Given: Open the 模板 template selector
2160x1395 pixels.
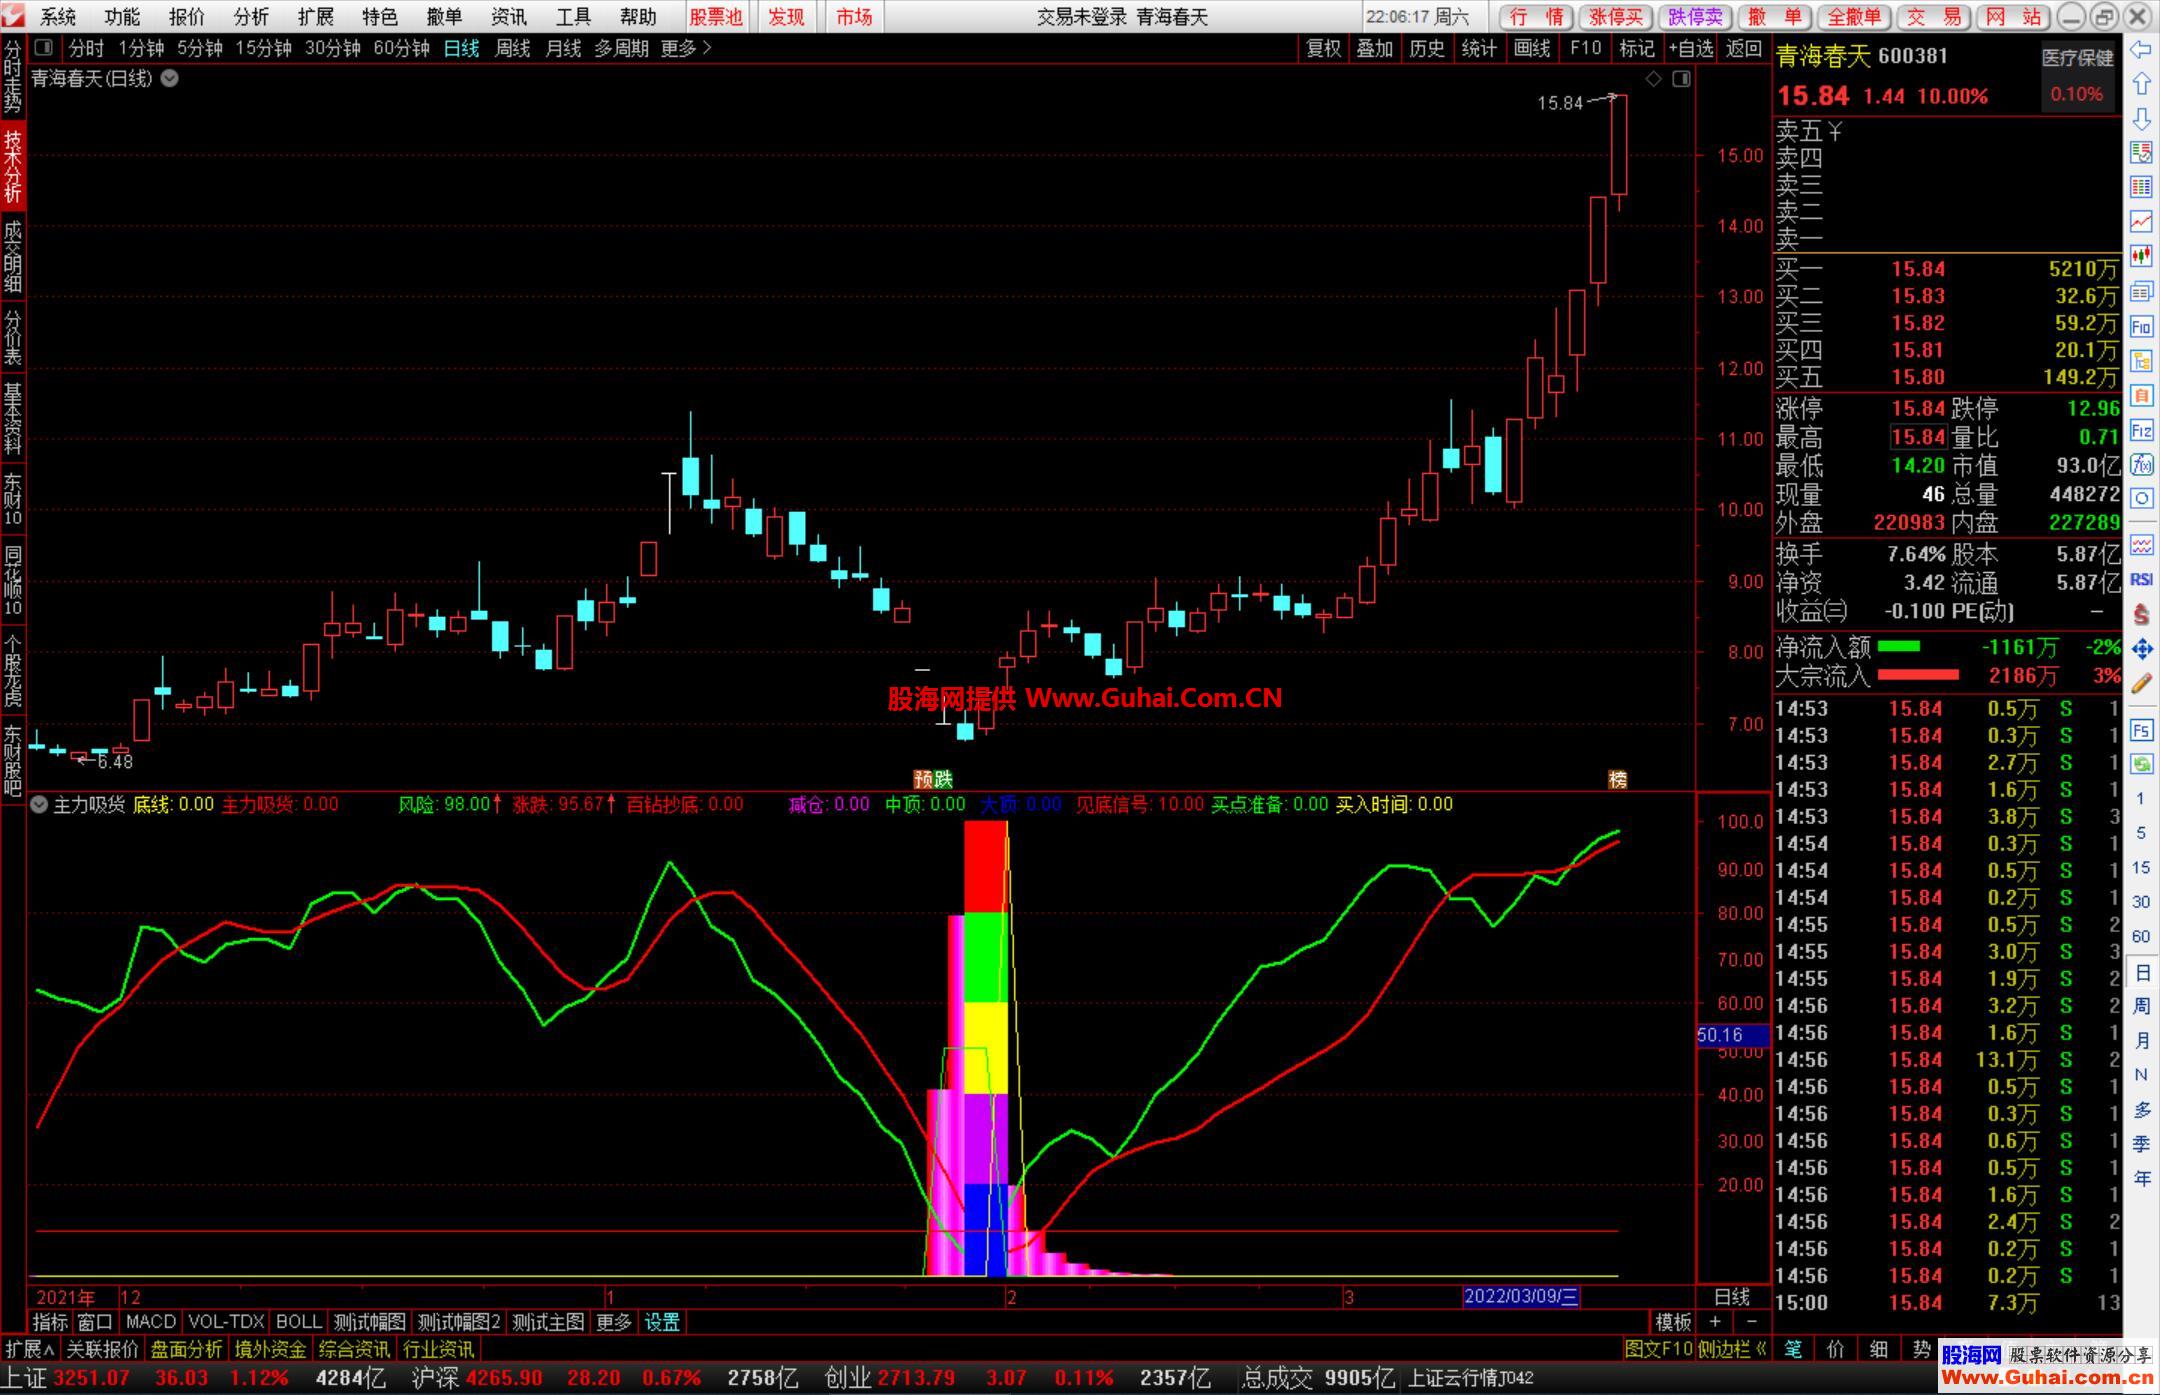Looking at the screenshot, I should [1673, 1322].
